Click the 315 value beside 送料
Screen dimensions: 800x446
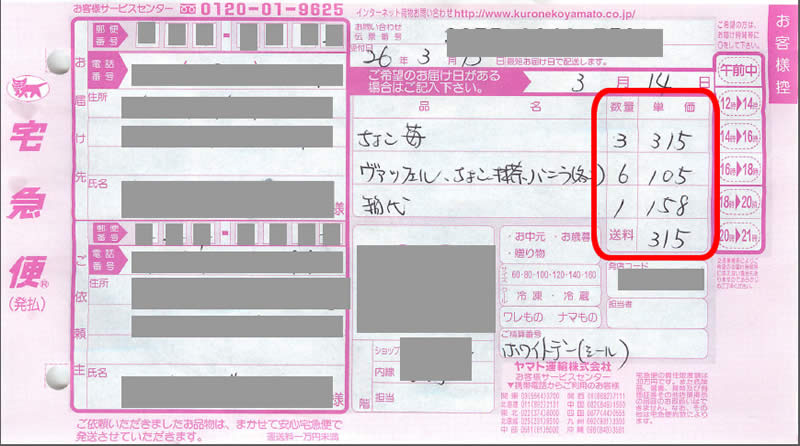click(x=669, y=238)
